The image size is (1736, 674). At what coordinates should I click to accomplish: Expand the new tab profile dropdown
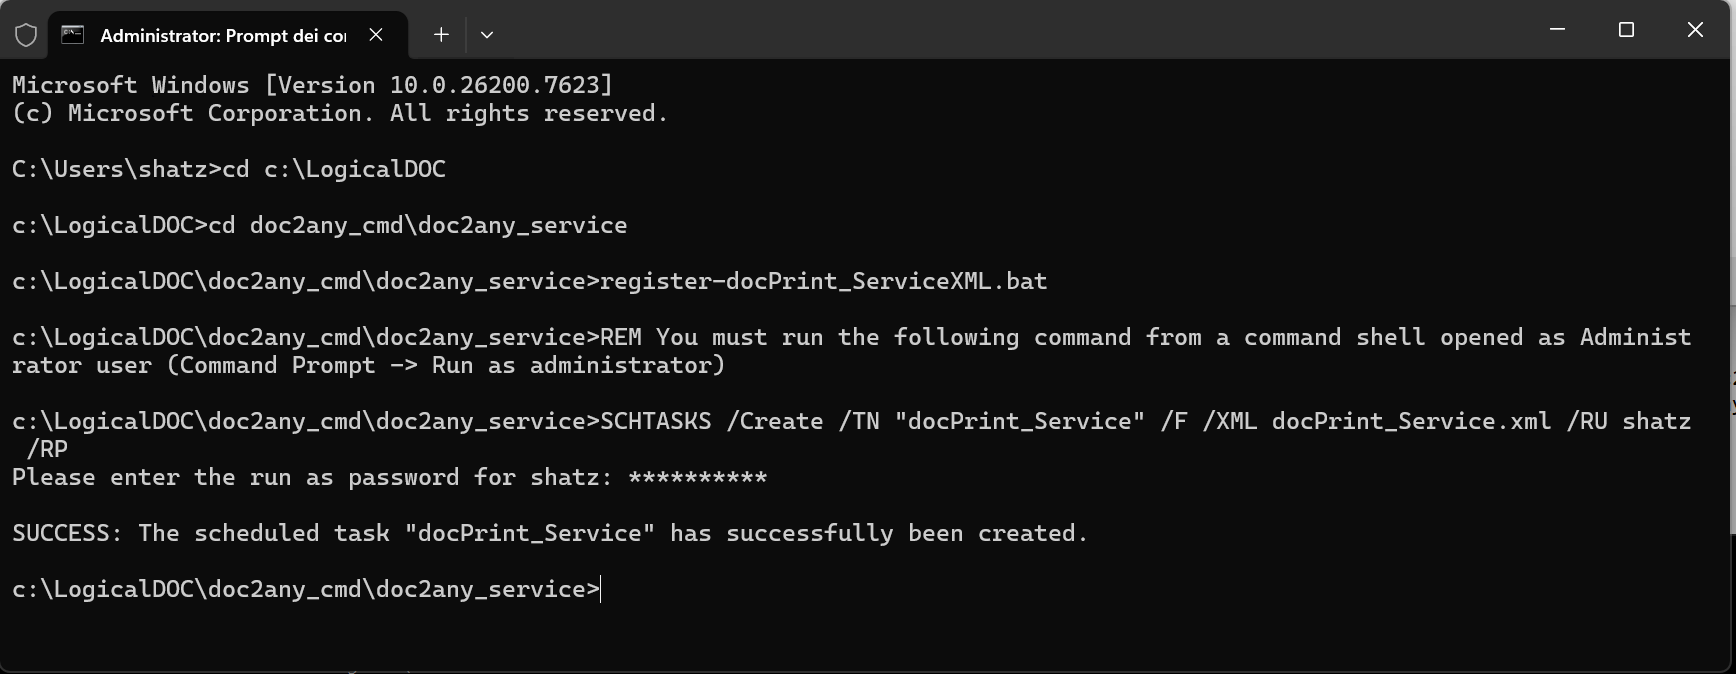point(487,35)
